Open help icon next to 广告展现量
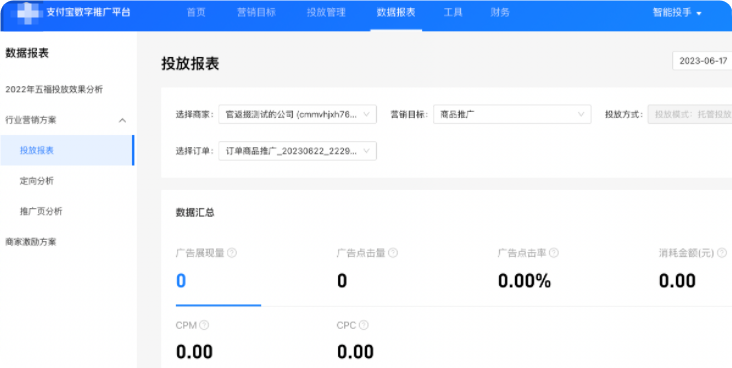732x368 pixels. 232,253
